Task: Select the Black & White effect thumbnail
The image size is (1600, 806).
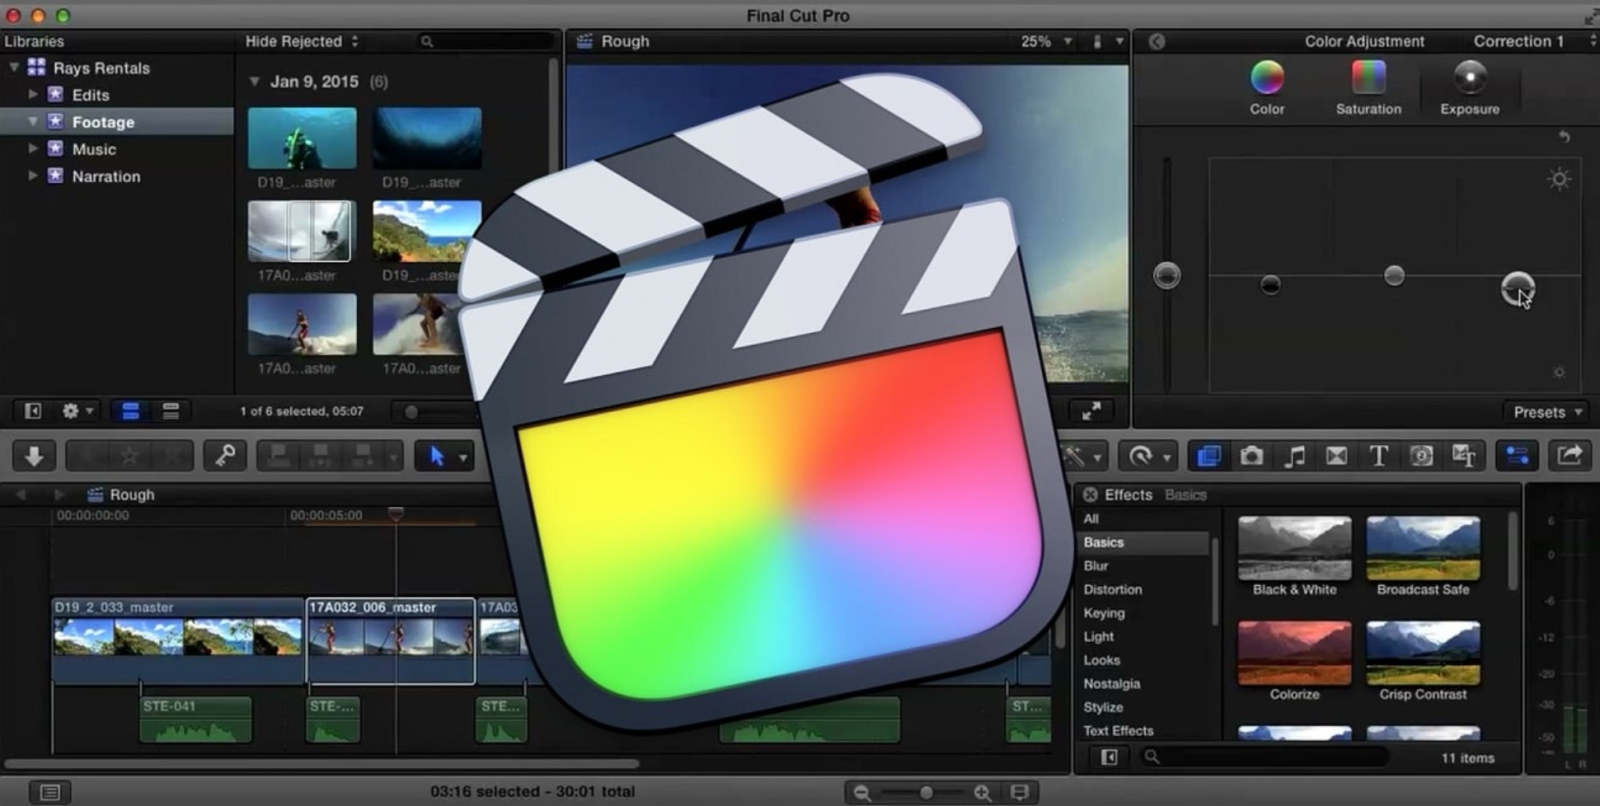Action: (1295, 548)
